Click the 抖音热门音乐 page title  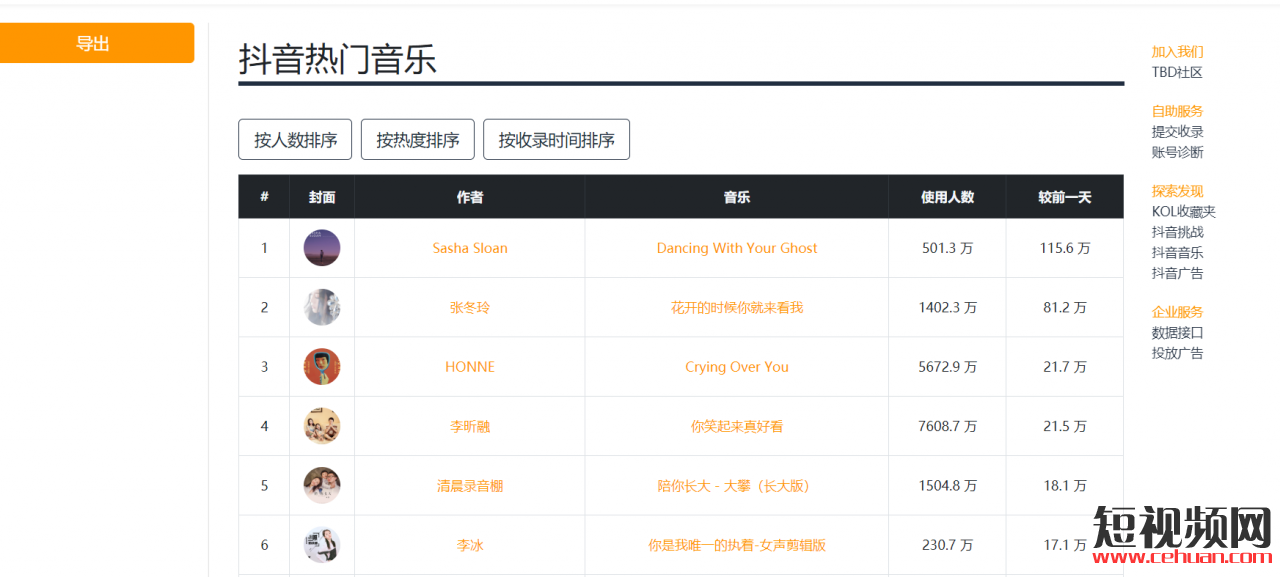tap(338, 59)
